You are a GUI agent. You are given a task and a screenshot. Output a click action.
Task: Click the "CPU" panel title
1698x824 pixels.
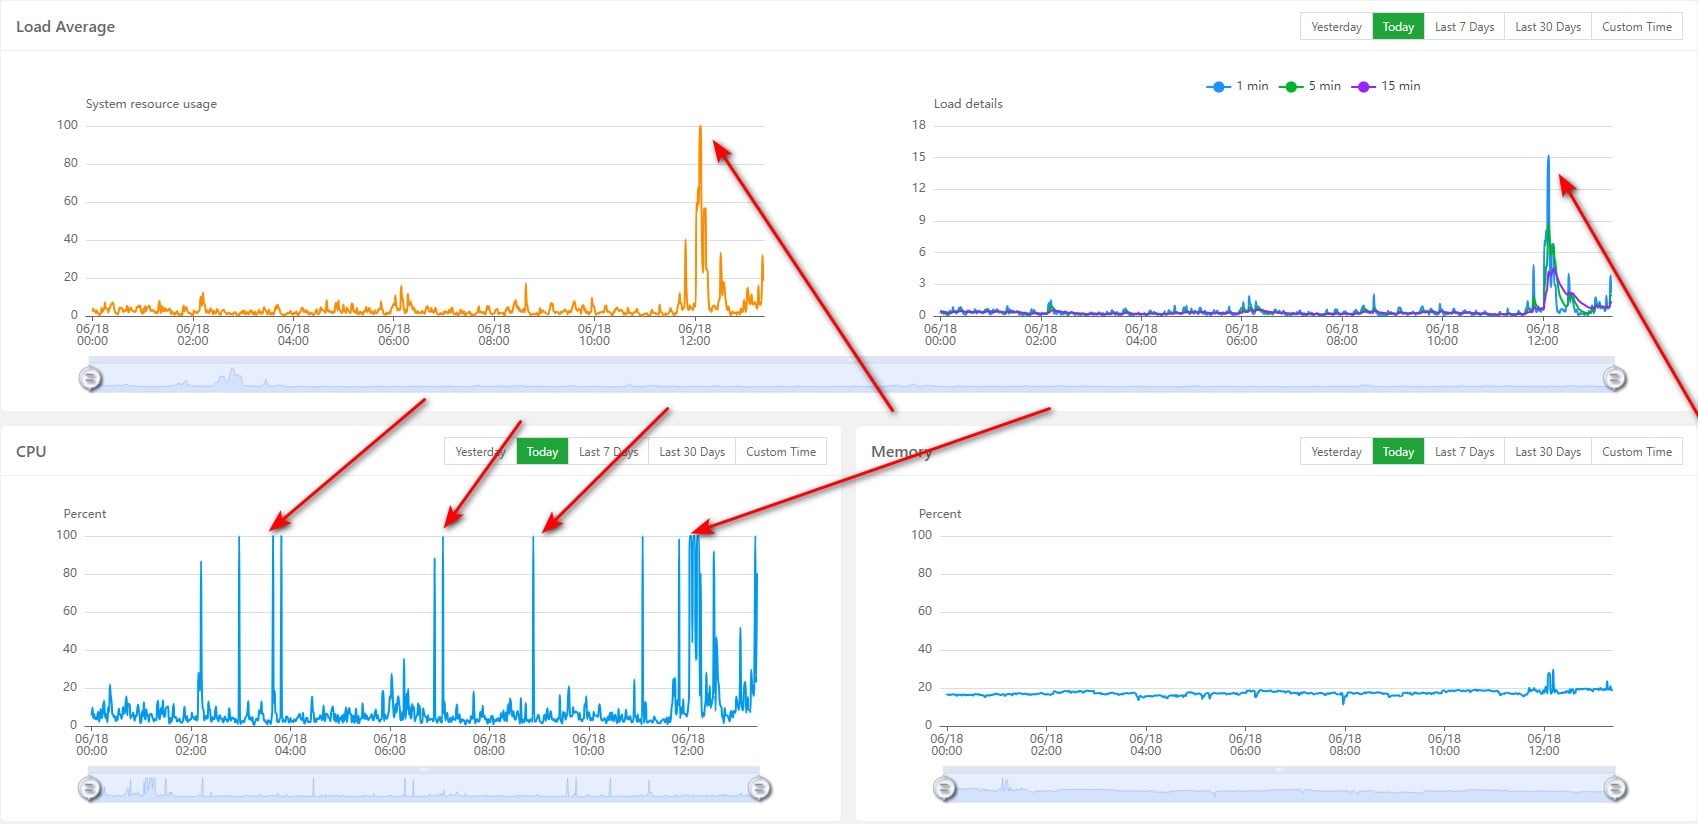tap(31, 452)
